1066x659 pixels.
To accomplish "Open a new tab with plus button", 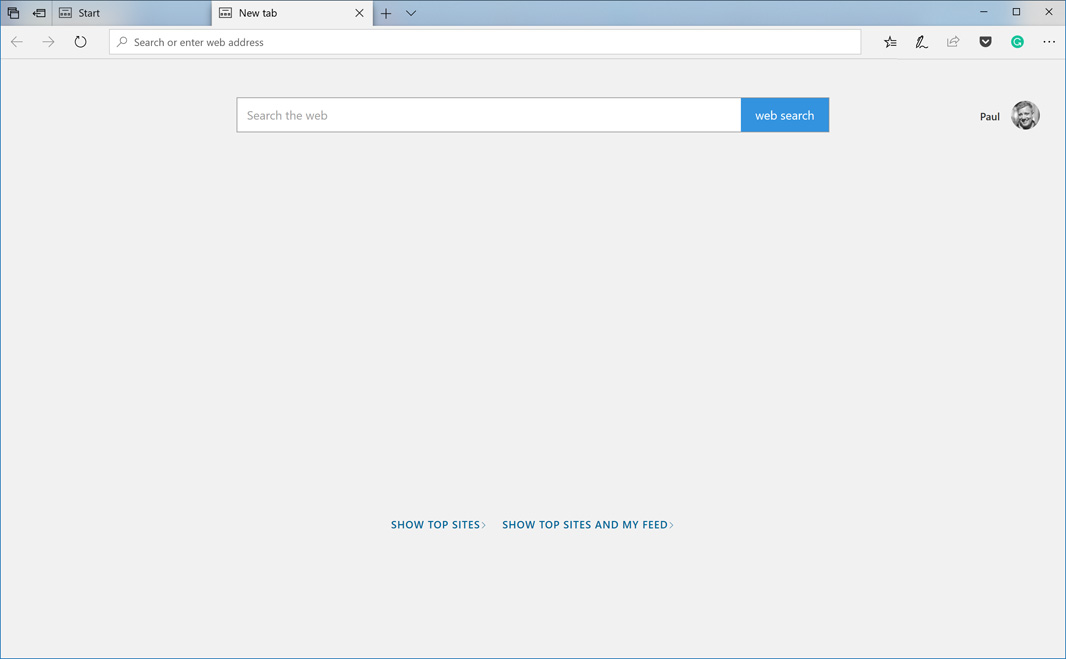I will click(386, 13).
